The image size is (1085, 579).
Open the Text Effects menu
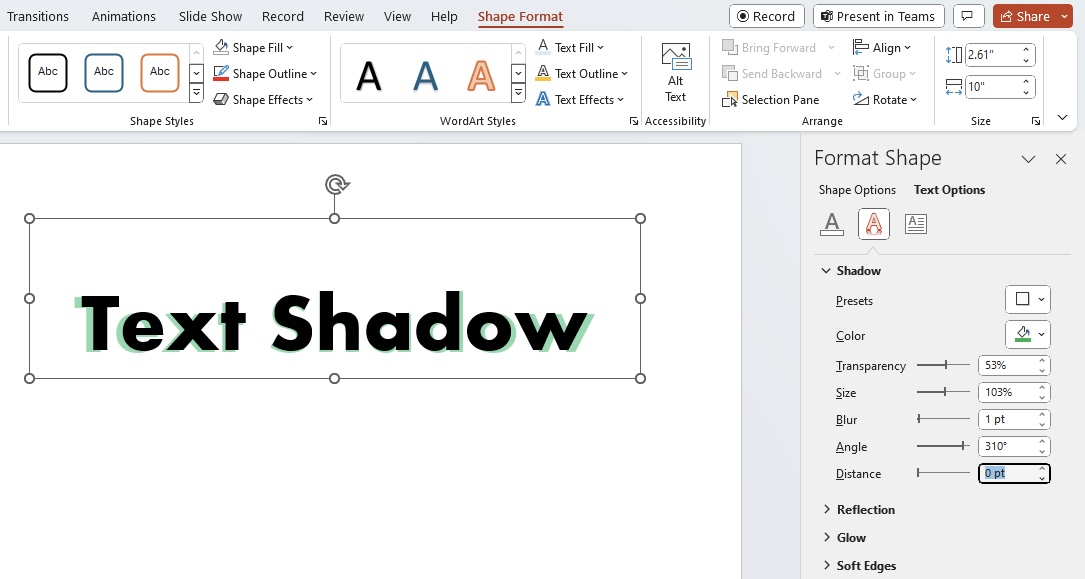click(x=580, y=100)
